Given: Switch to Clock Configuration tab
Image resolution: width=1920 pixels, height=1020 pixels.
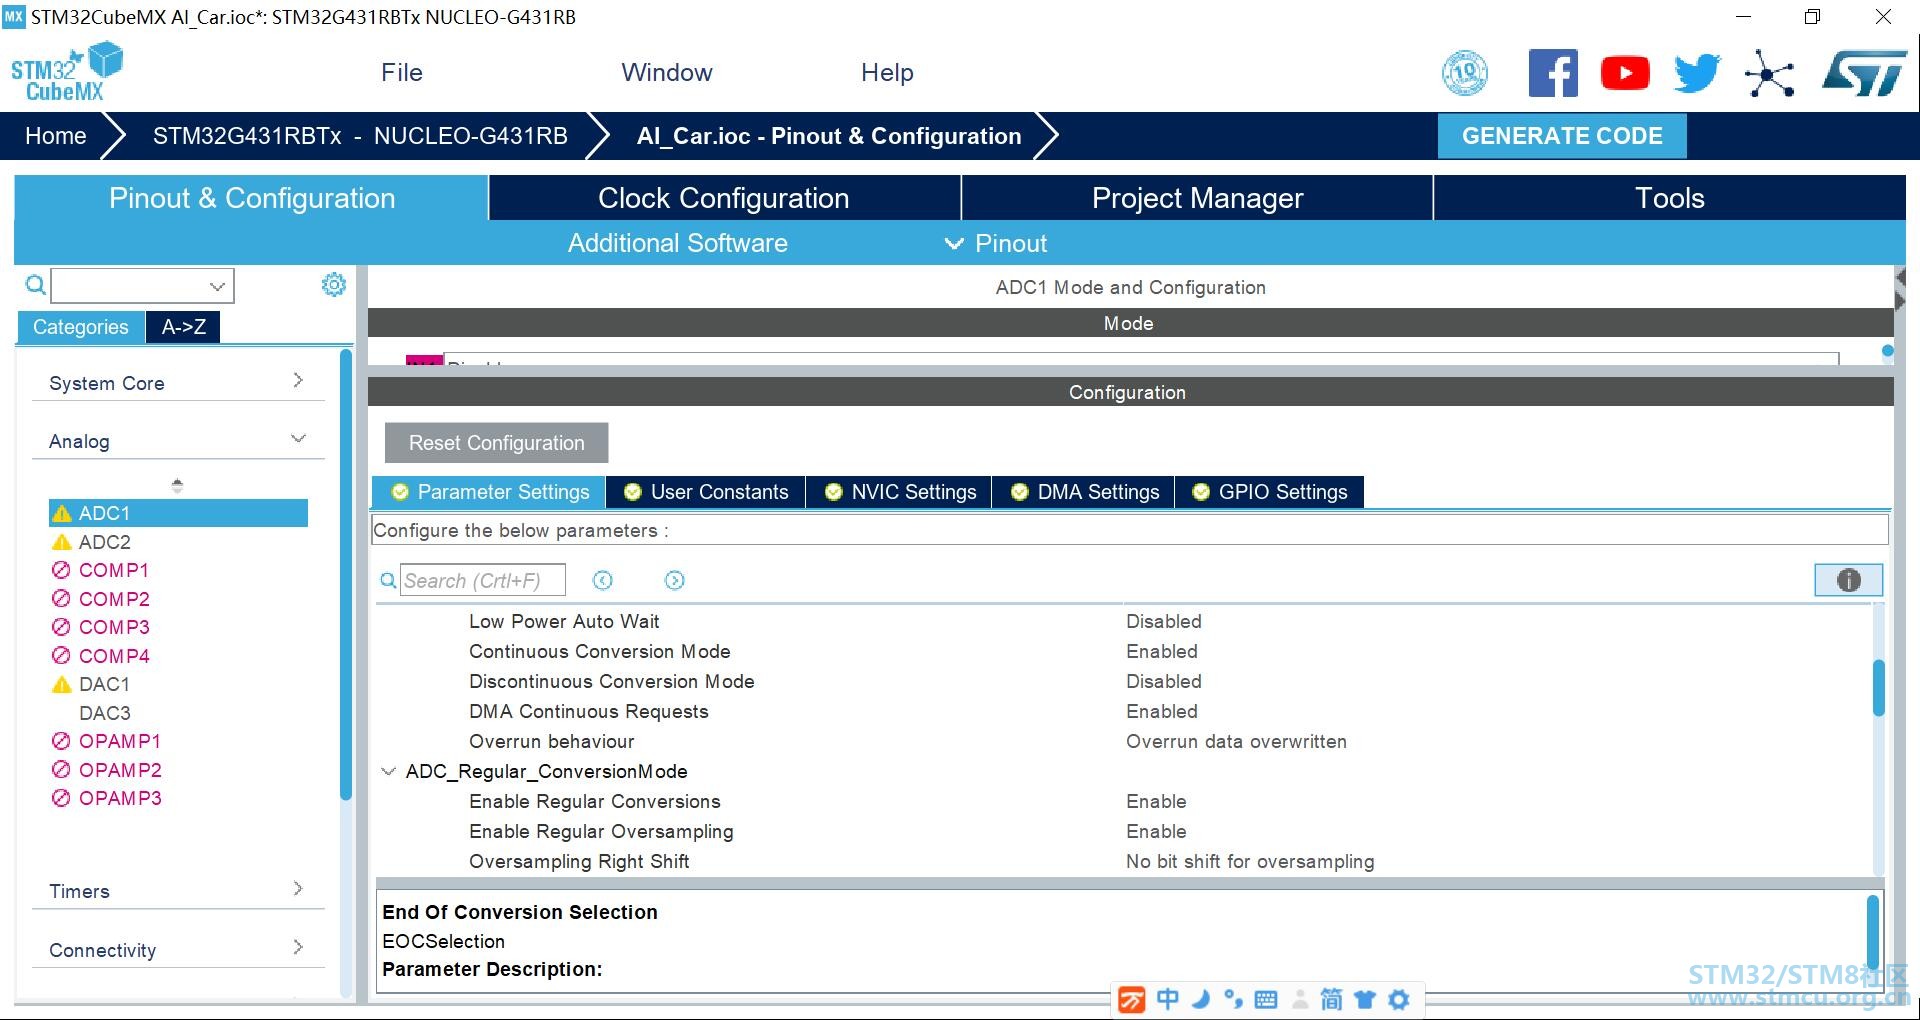Looking at the screenshot, I should [724, 198].
